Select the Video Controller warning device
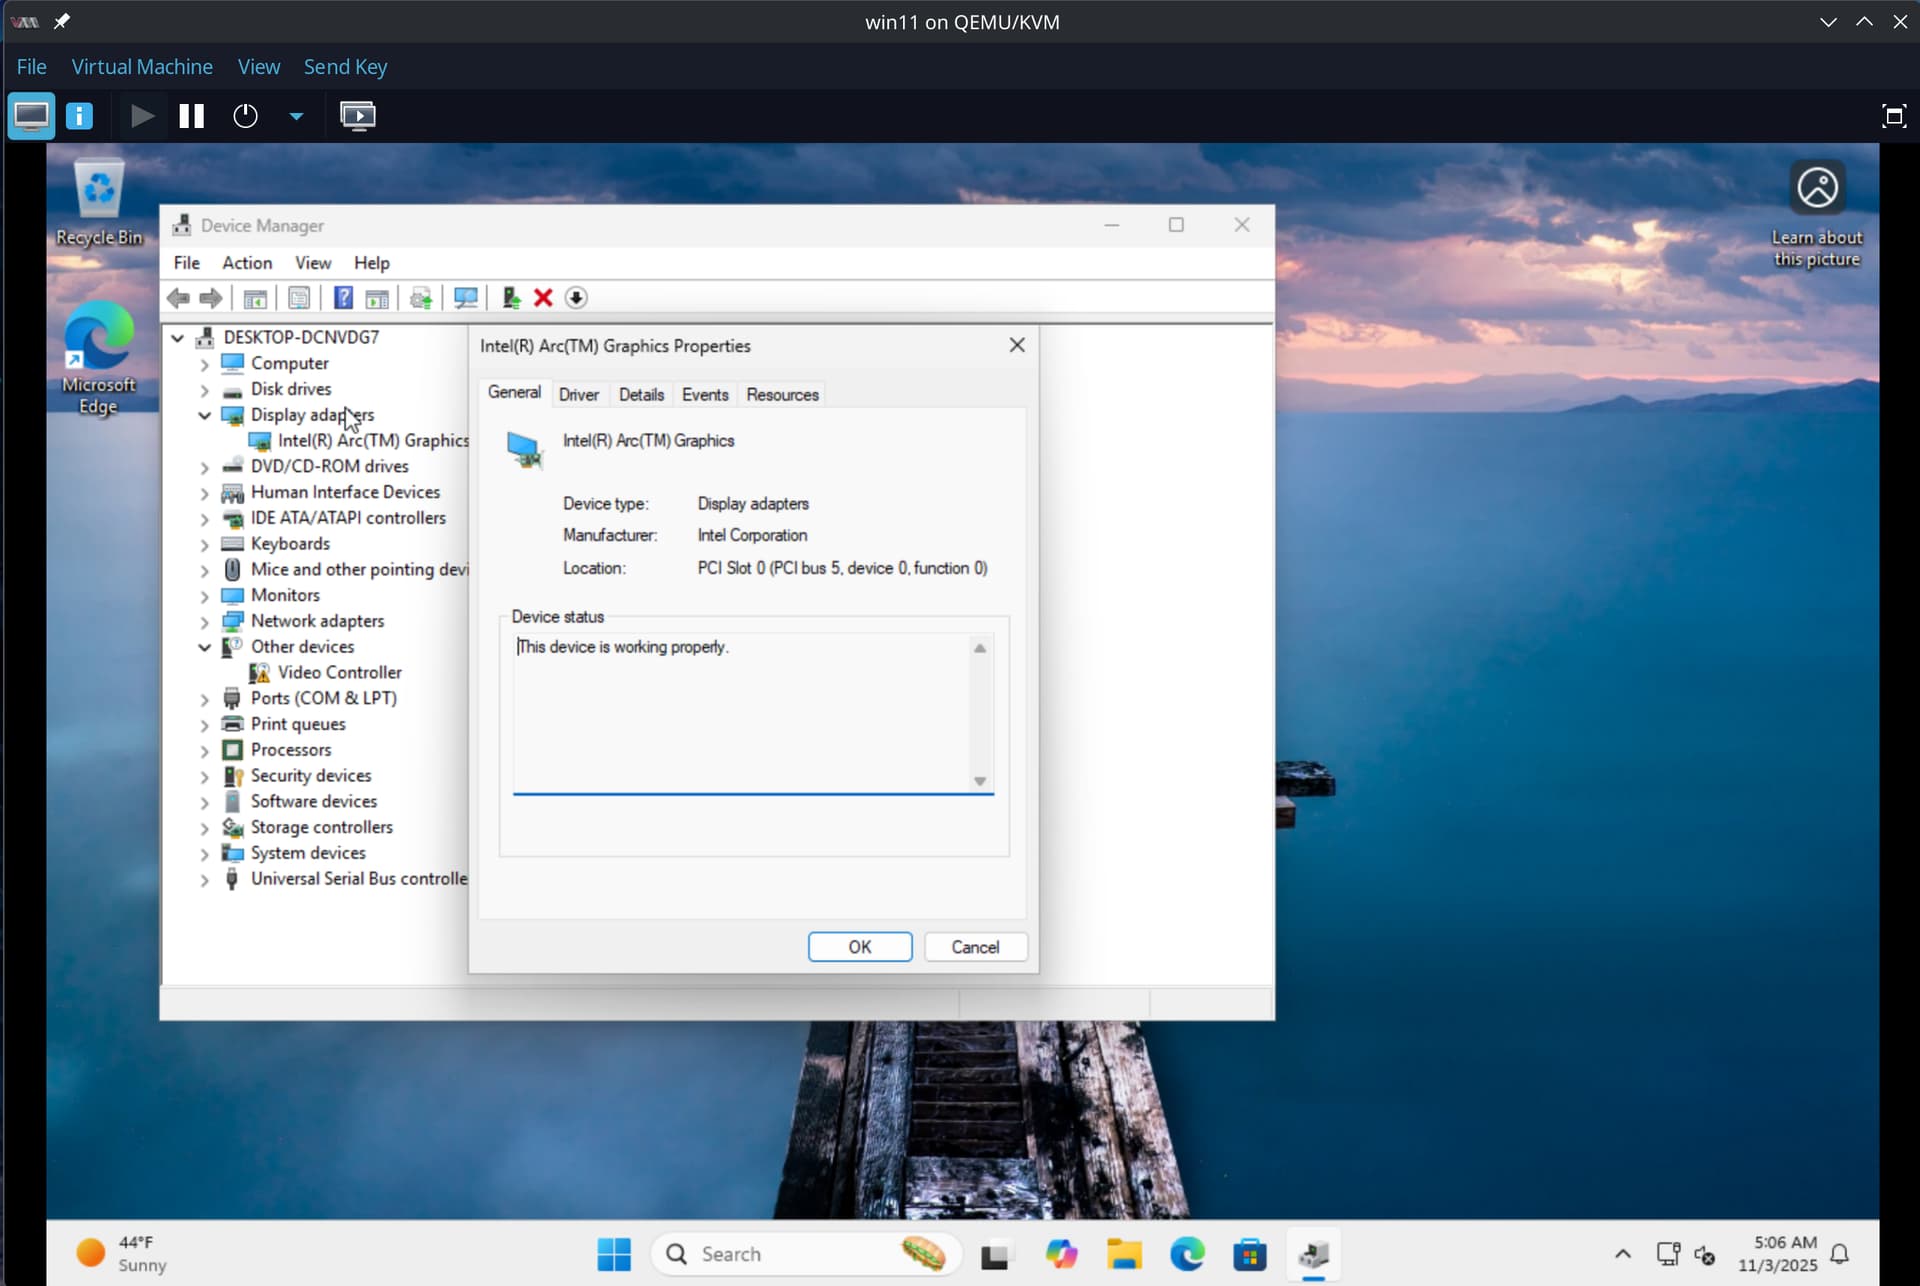The width and height of the screenshot is (1920, 1286). click(x=339, y=672)
